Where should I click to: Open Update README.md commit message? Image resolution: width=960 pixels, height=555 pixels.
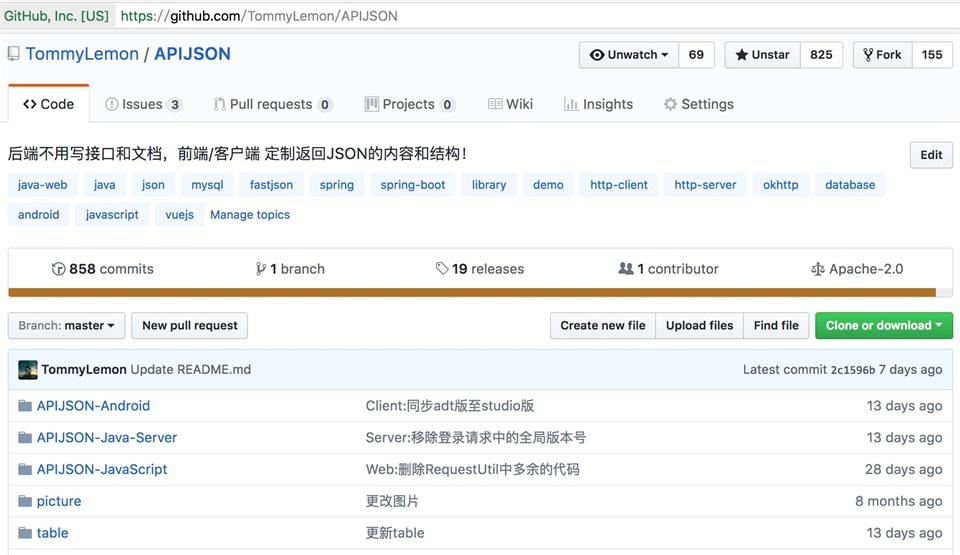(190, 369)
